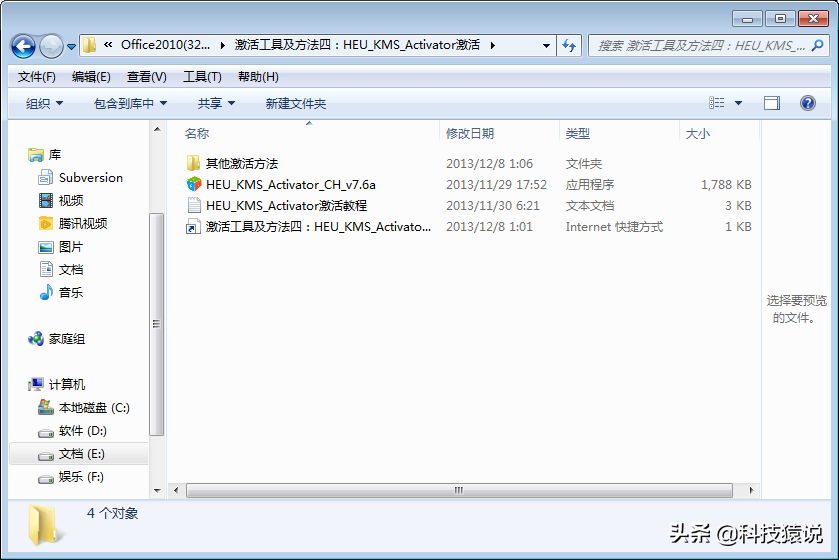Screen dimensions: 839x560
Task: Select Office2010(32... breadcrumb segment
Action: pyautogui.click(x=165, y=45)
